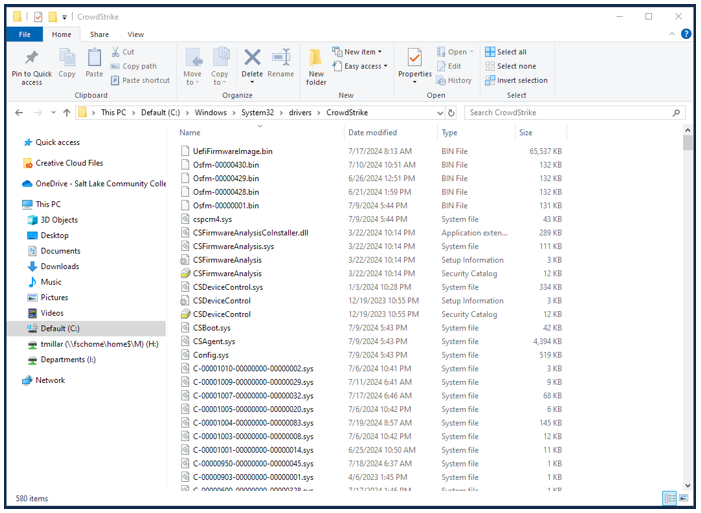Open the Open button dropdown arrow

point(472,52)
